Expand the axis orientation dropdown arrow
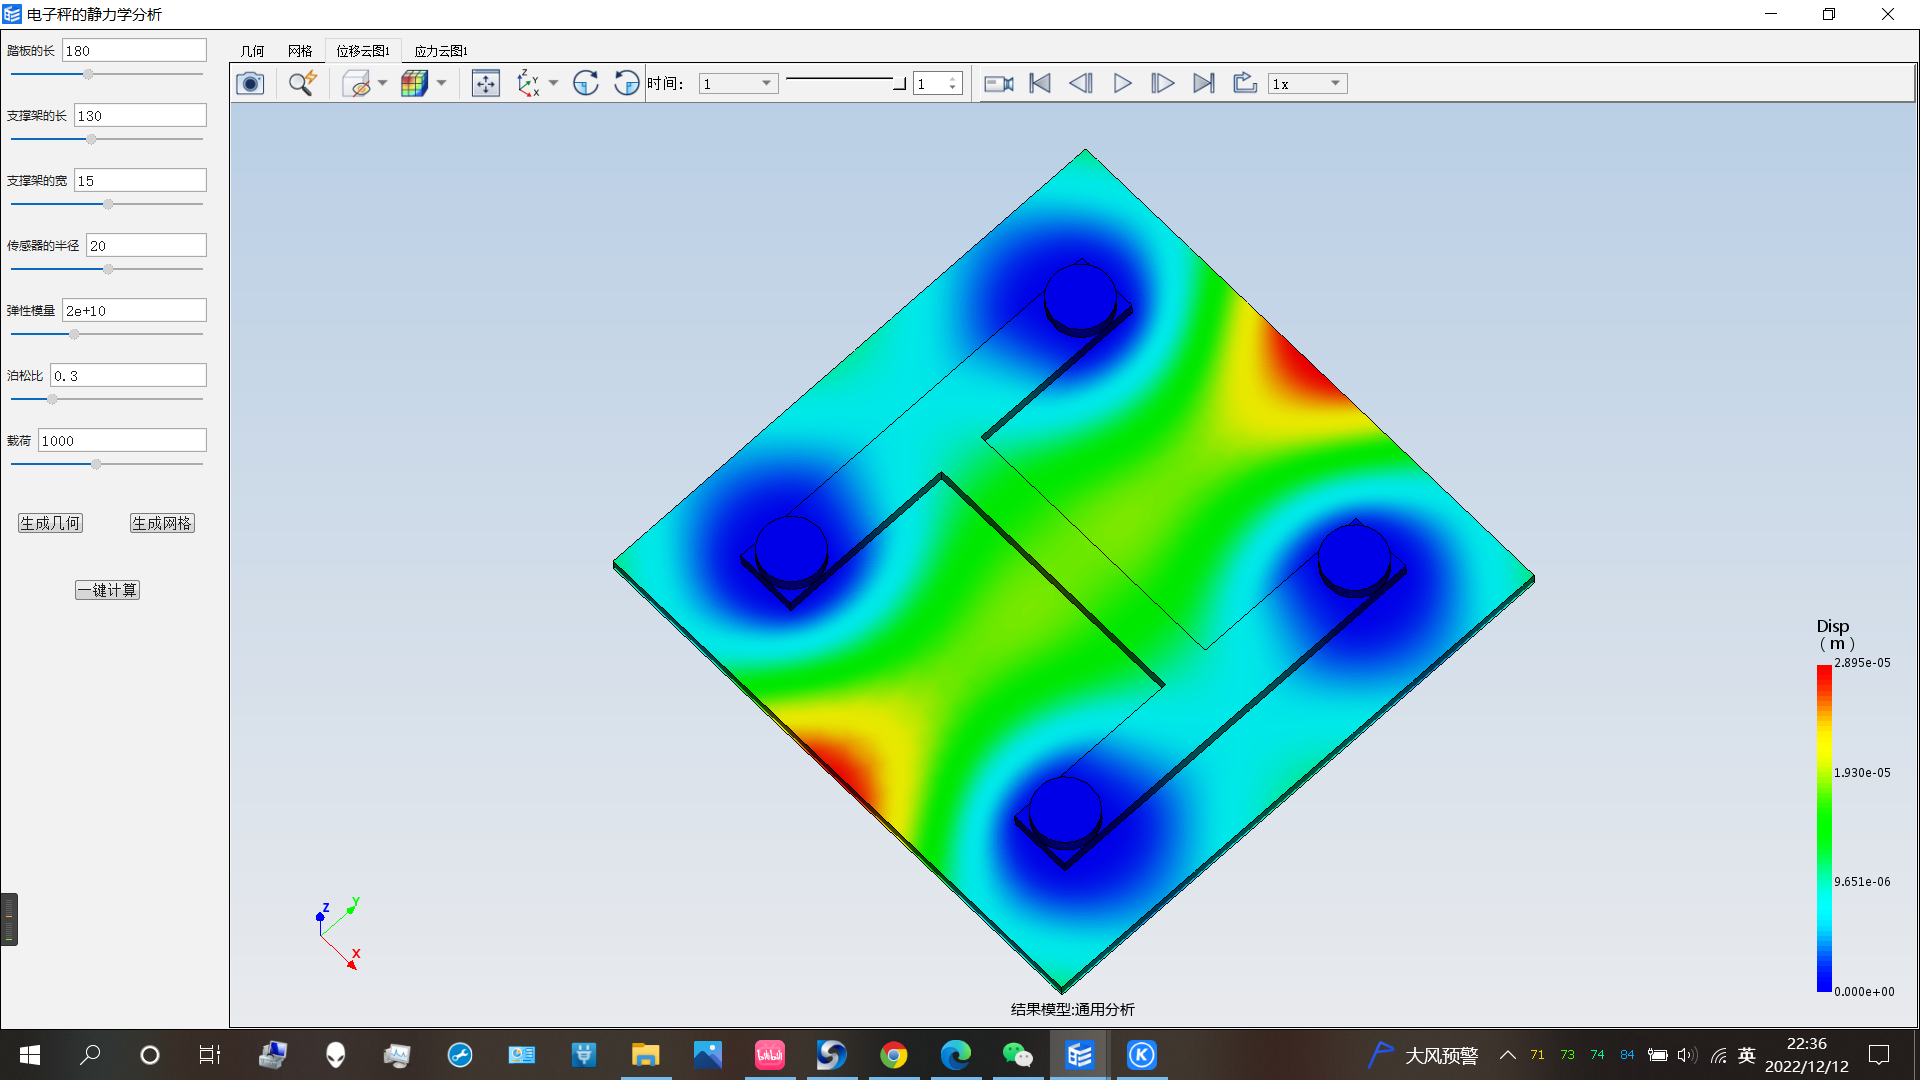This screenshot has height=1080, width=1920. click(x=553, y=83)
